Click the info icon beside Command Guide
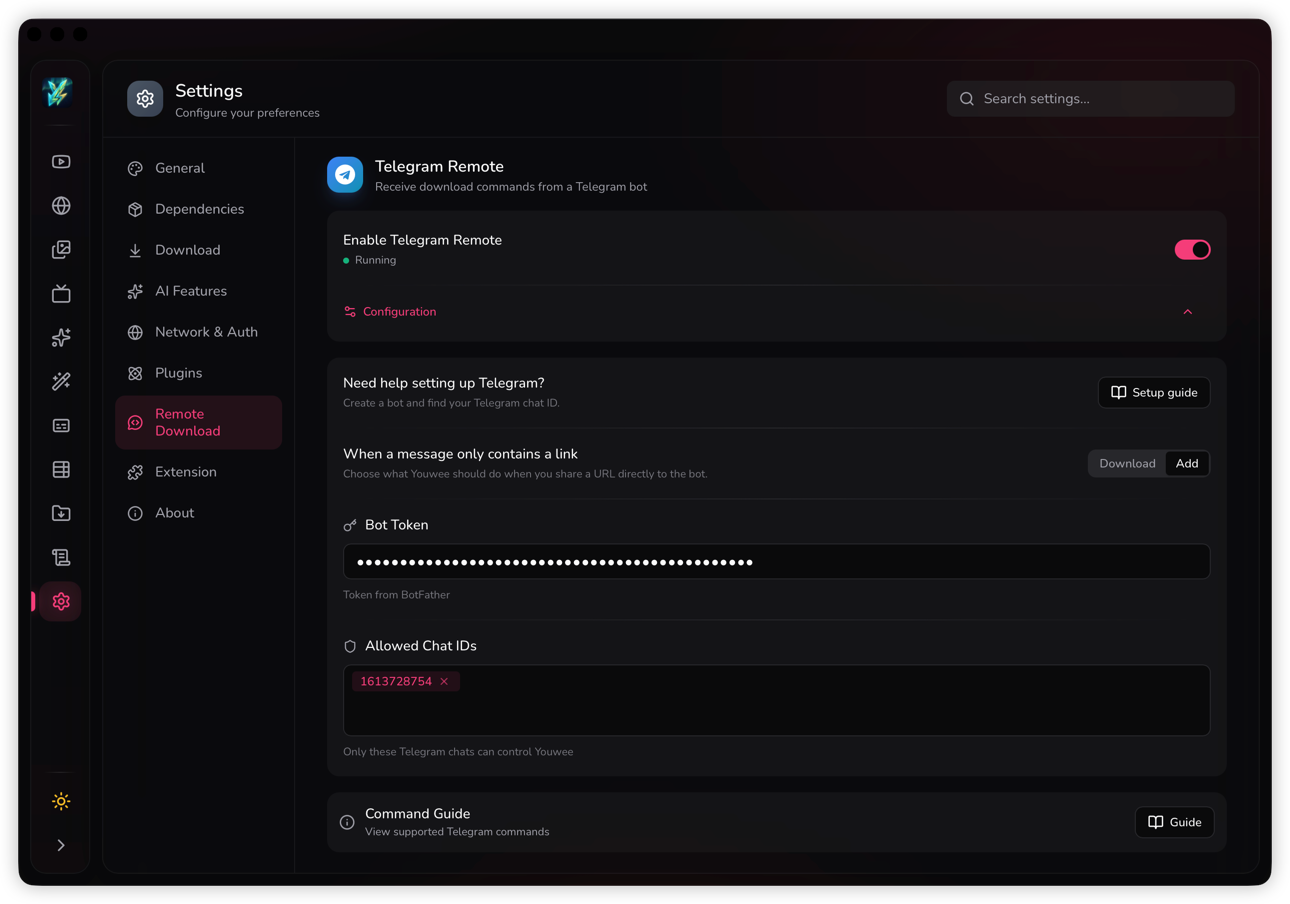Screen dimensions: 1290x904 pos(347,822)
